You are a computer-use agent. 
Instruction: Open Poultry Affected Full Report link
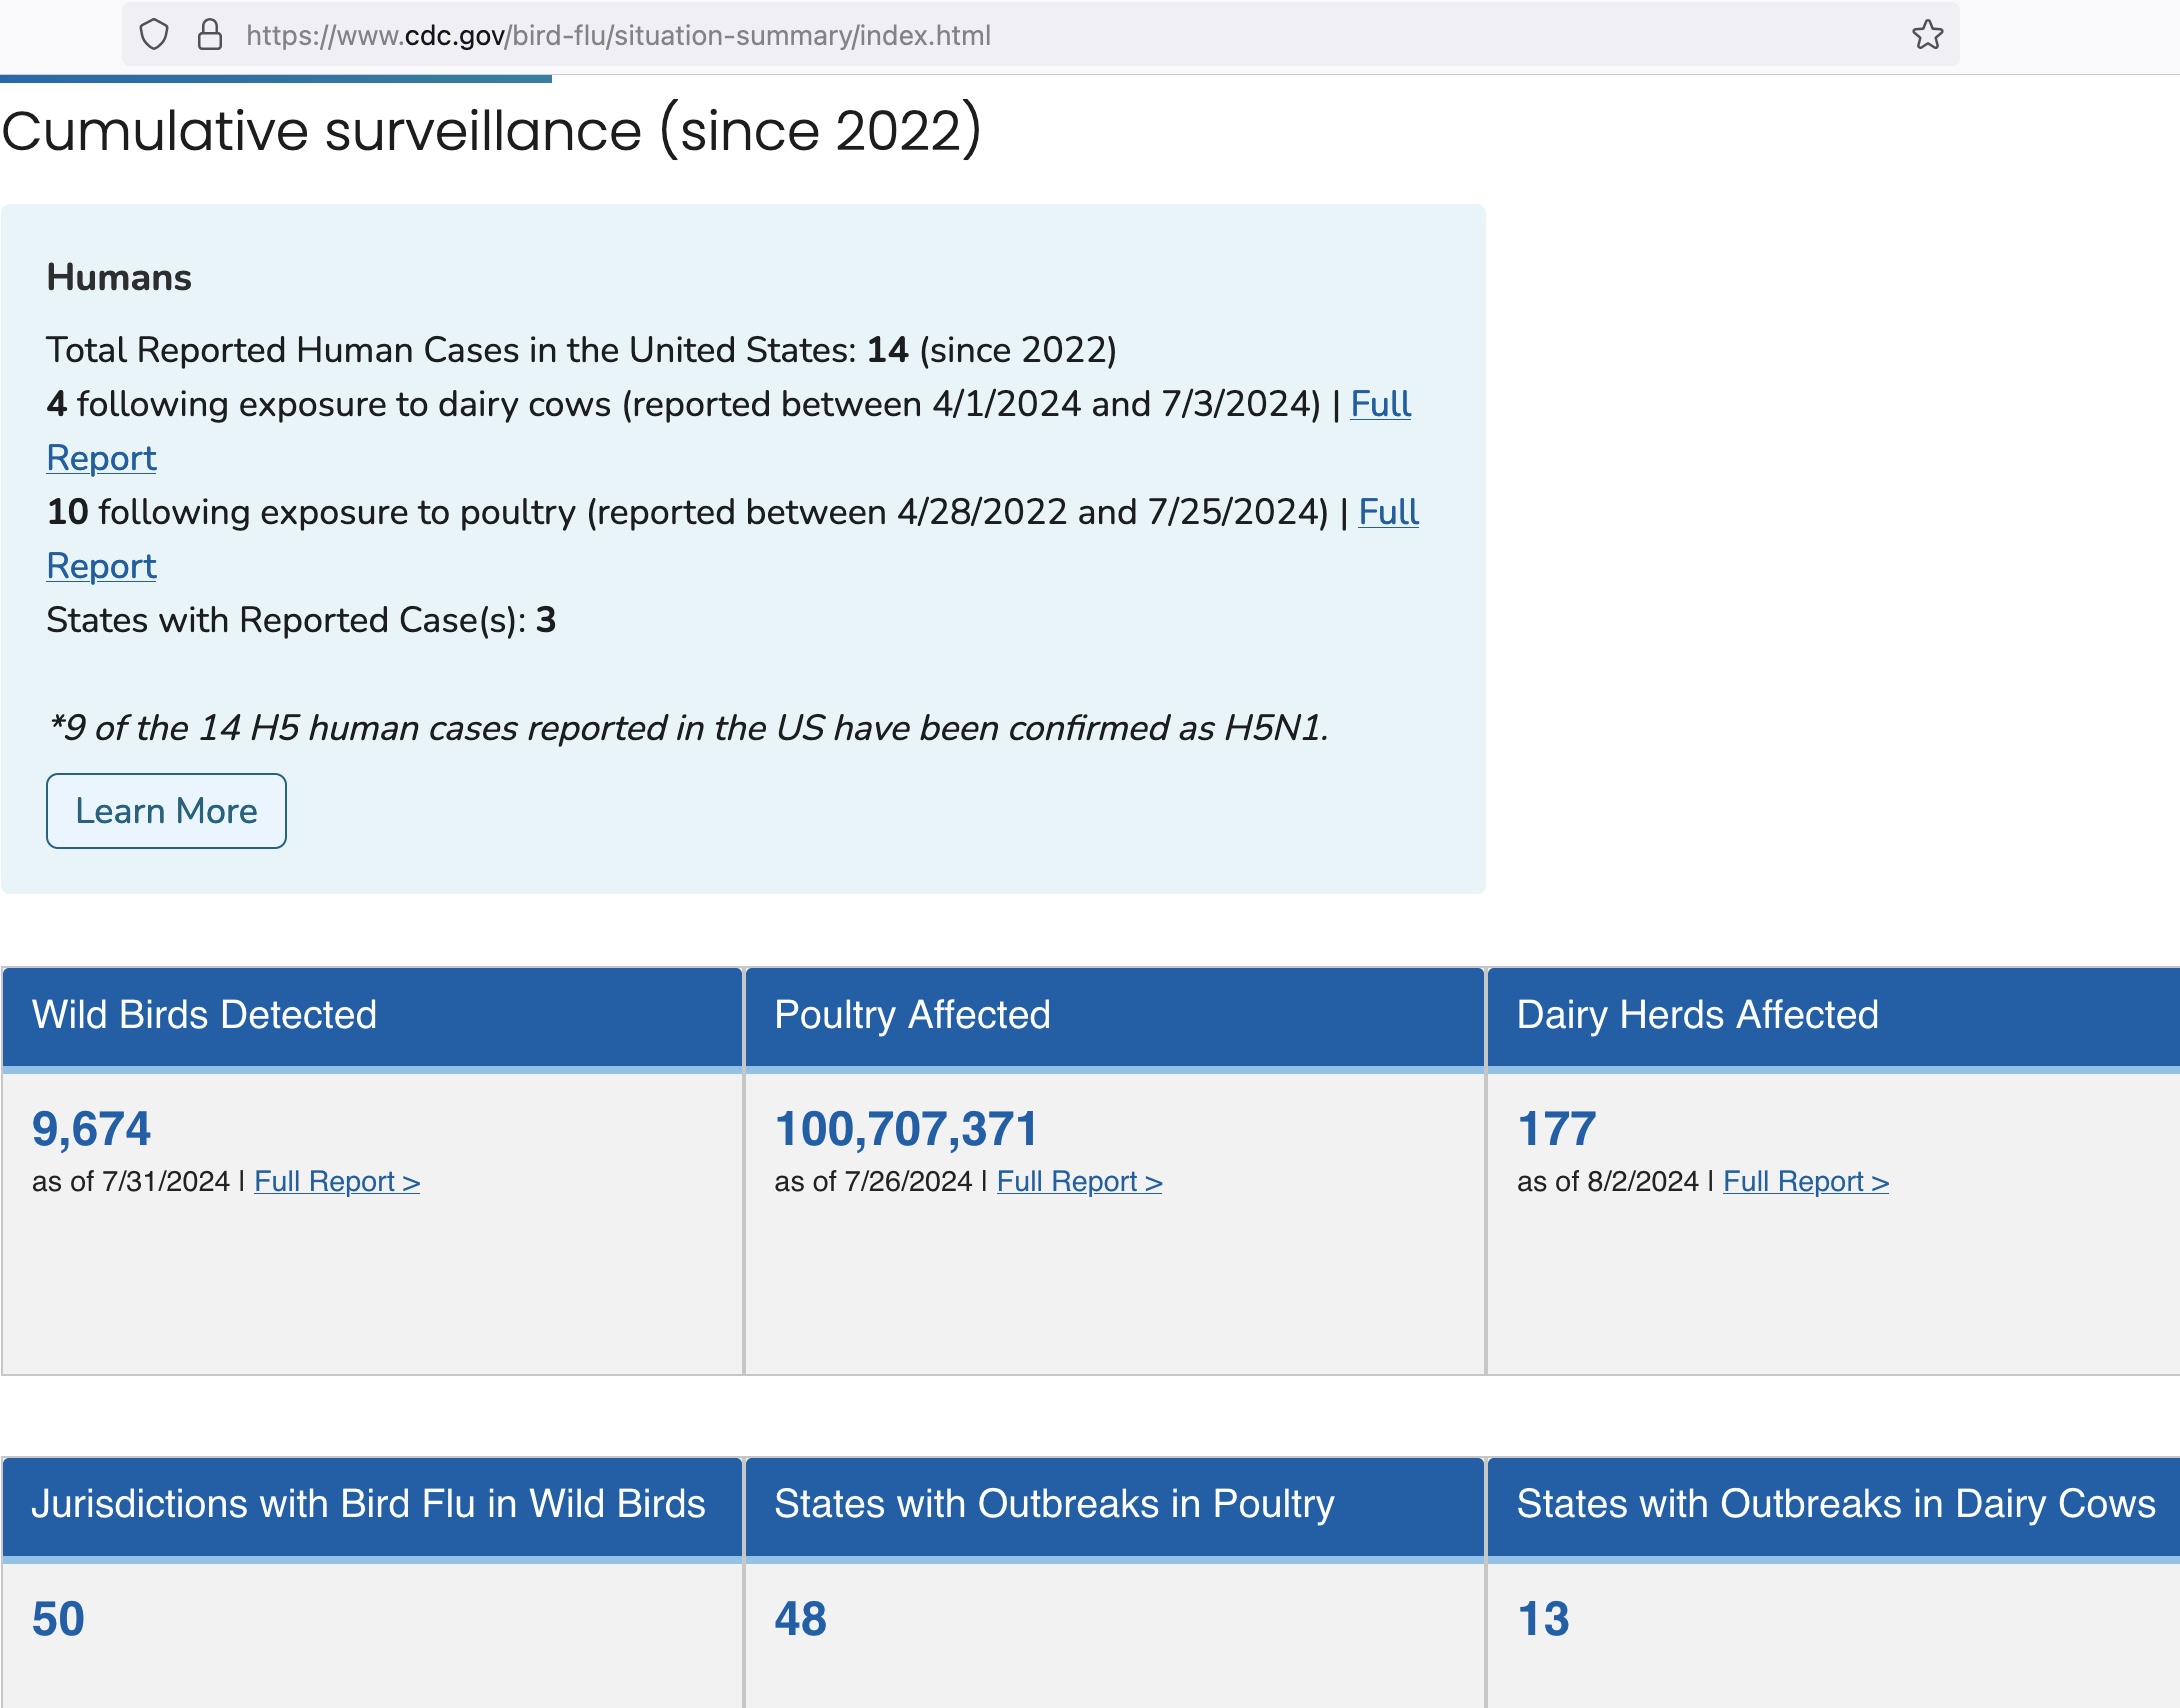1079,1181
